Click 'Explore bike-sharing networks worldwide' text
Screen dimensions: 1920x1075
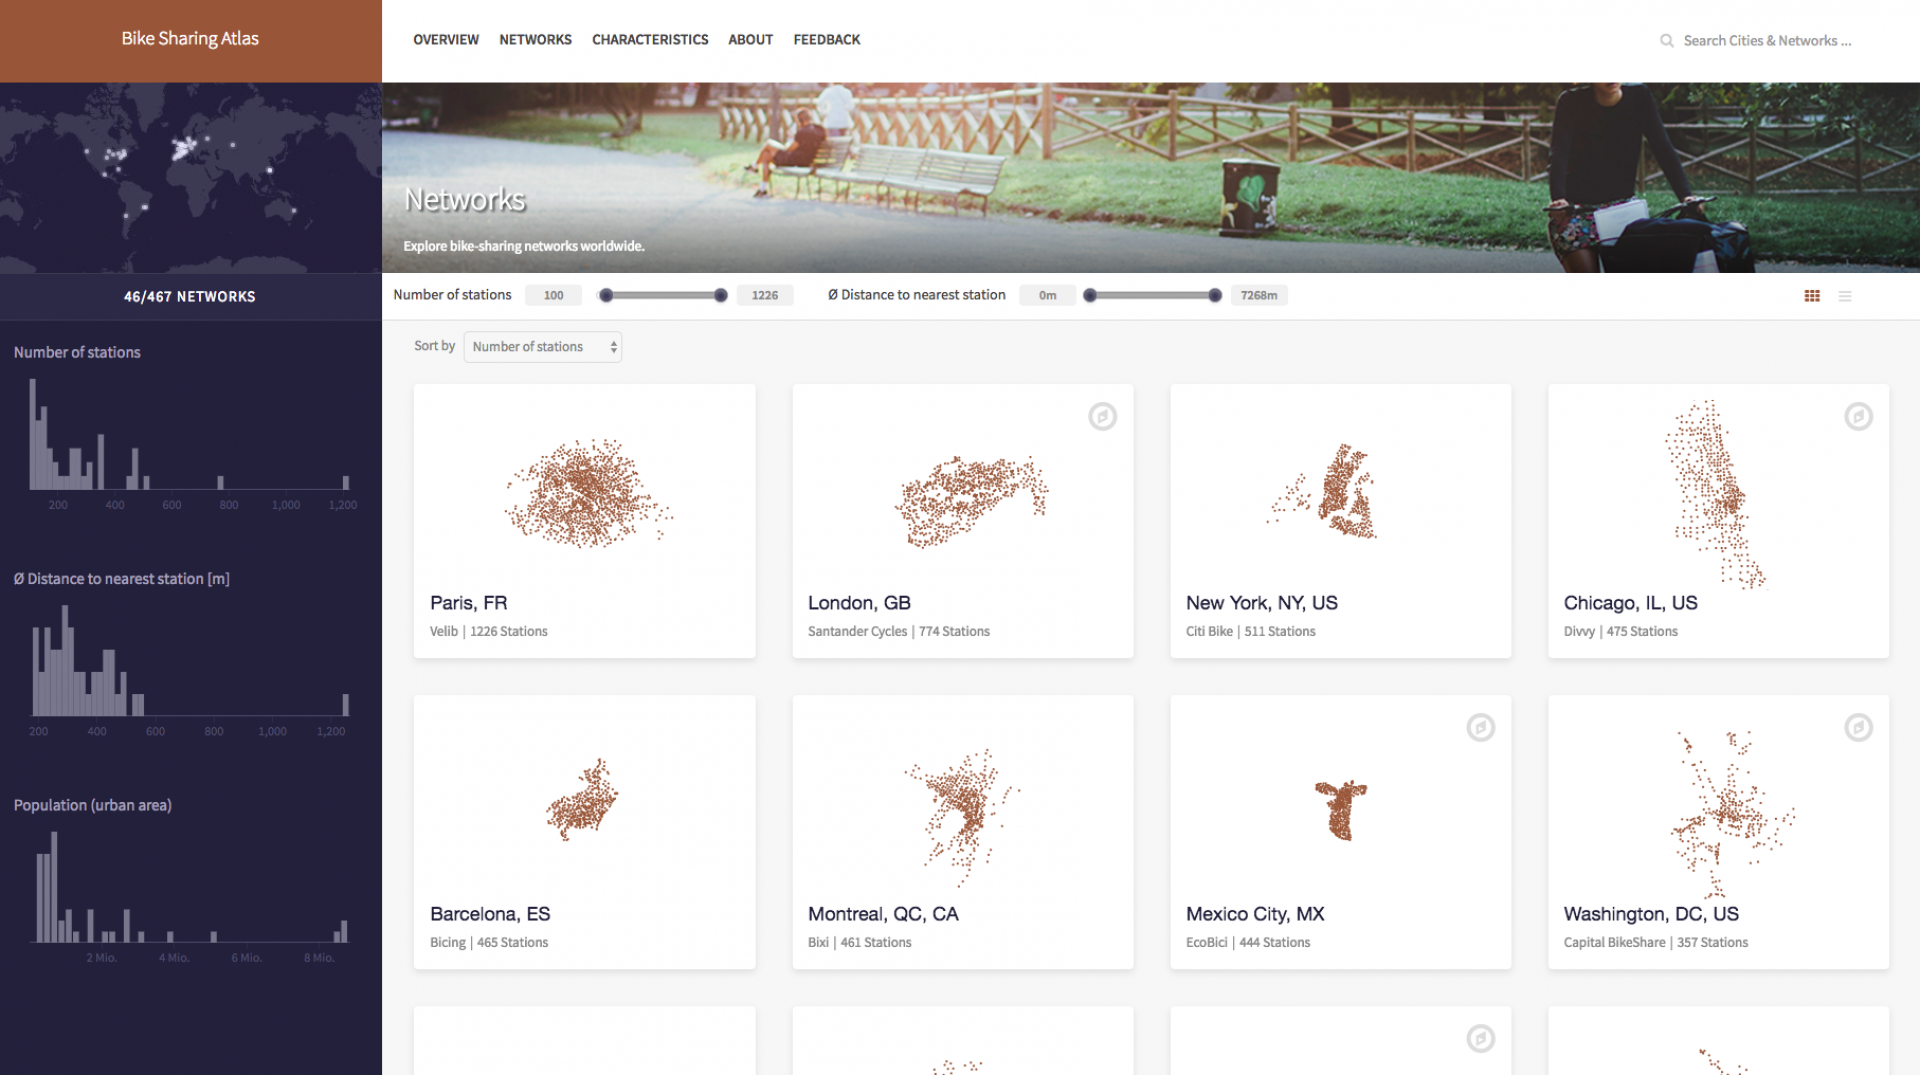click(524, 246)
